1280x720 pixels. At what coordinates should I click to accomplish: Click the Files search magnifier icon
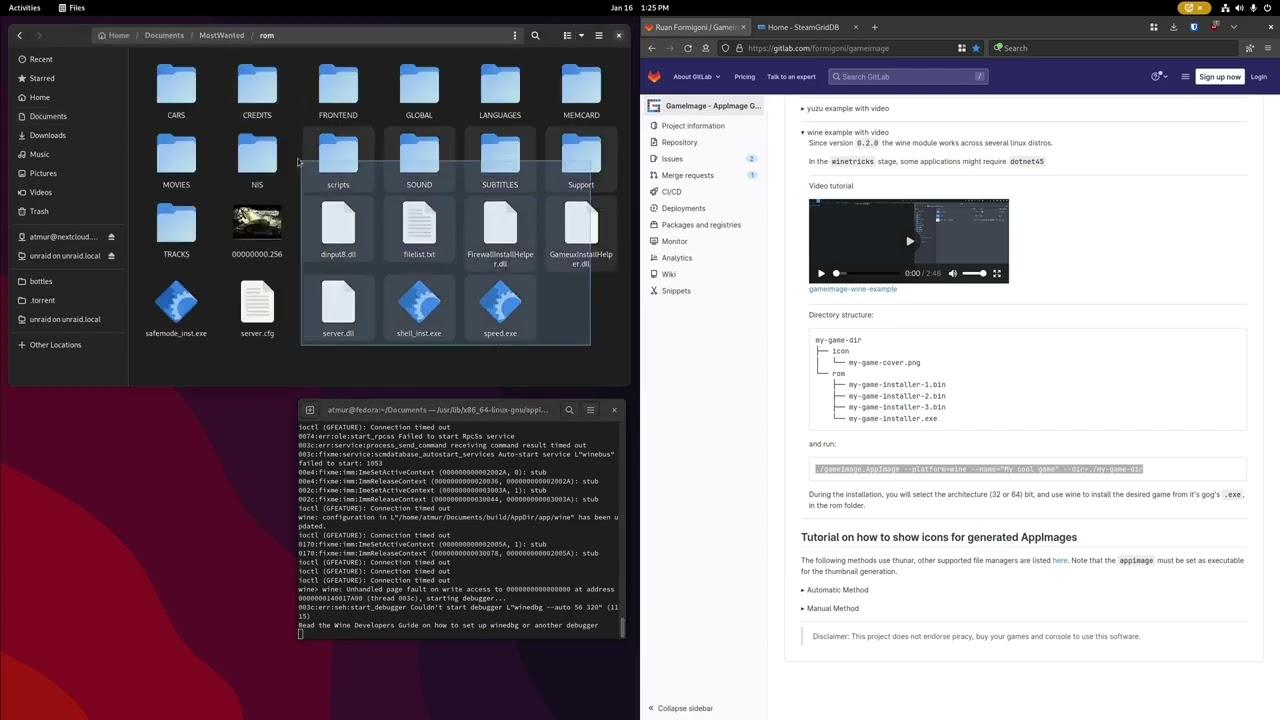(535, 35)
